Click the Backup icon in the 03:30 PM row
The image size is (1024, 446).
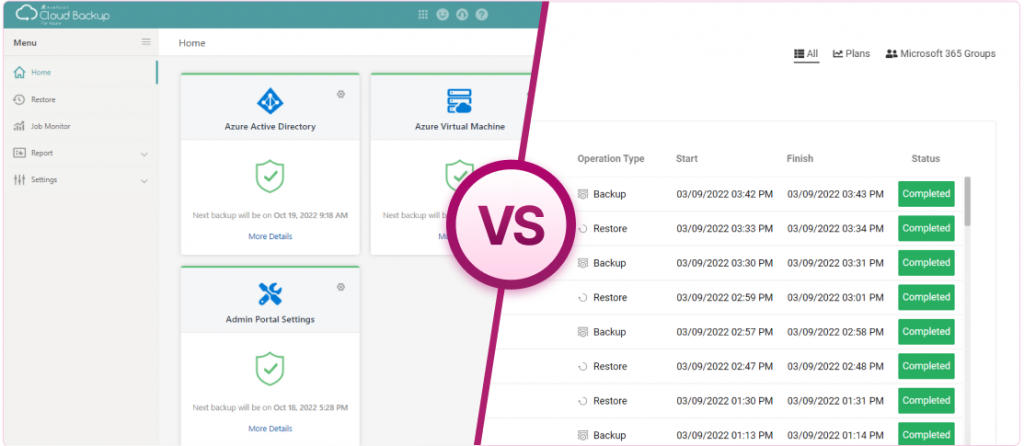click(x=583, y=263)
